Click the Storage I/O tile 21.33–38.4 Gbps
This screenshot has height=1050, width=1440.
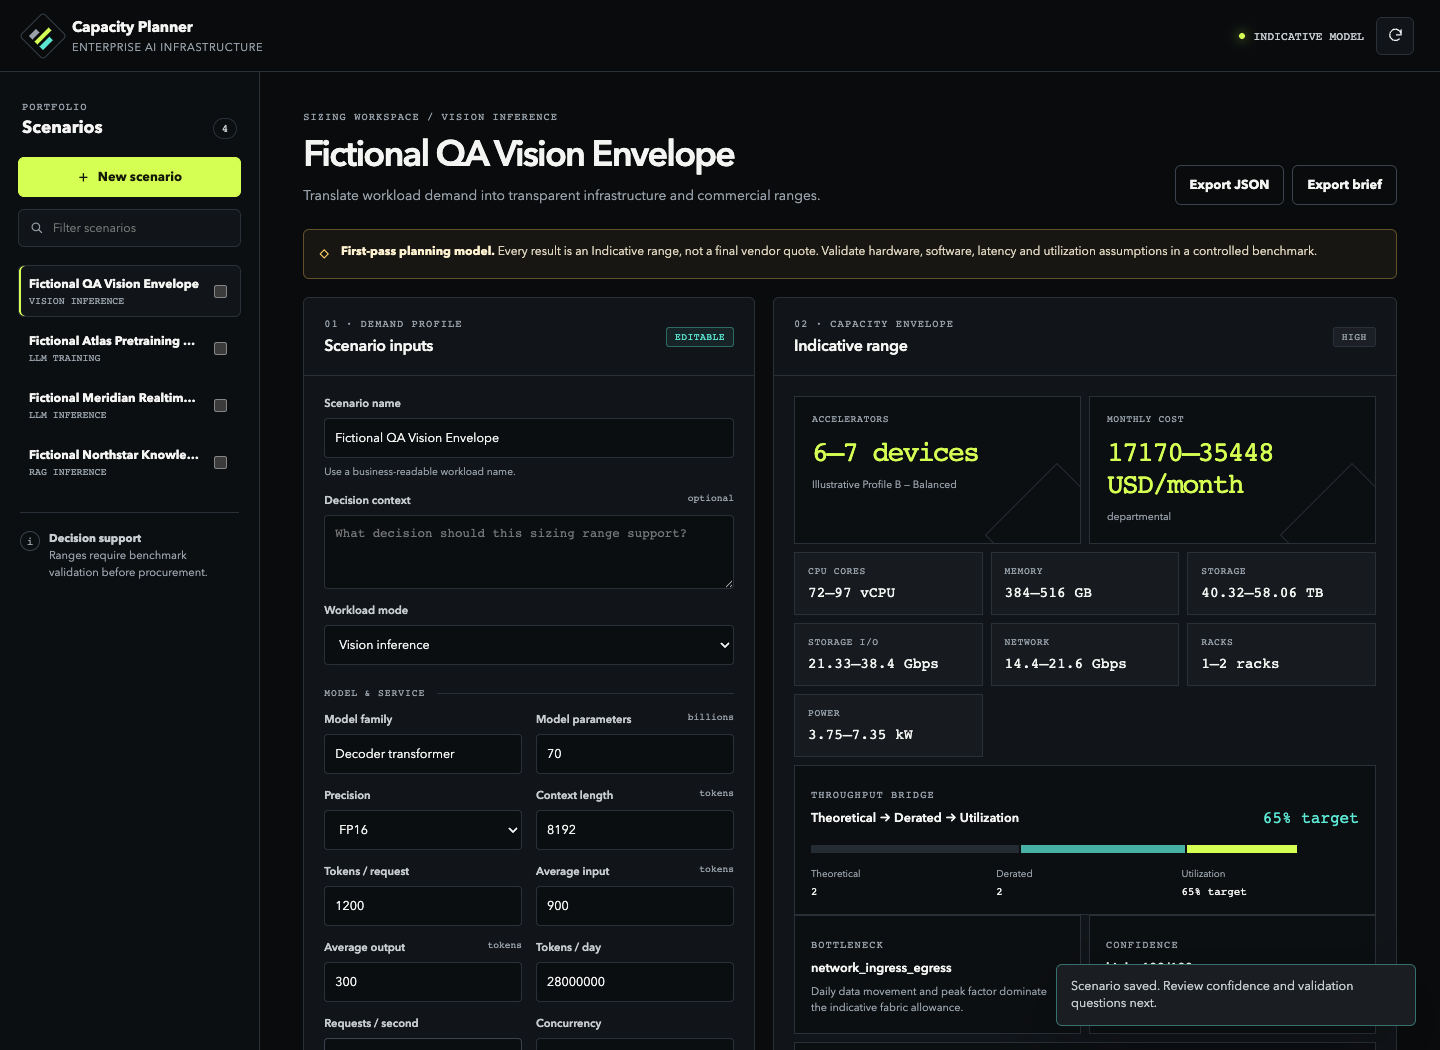point(888,655)
